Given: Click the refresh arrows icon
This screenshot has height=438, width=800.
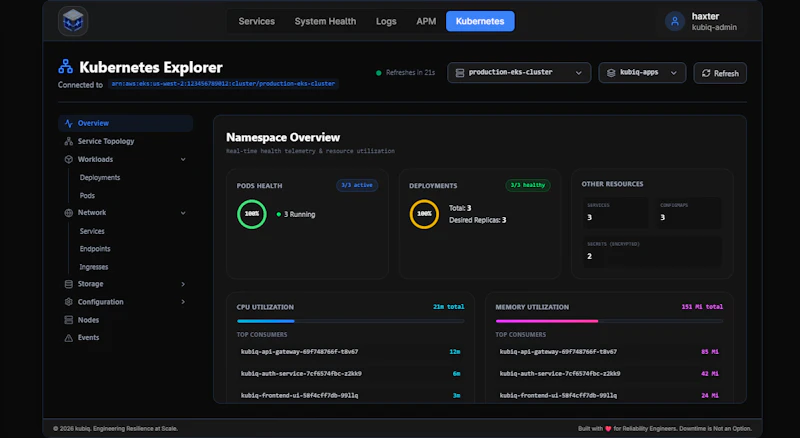Looking at the screenshot, I should point(706,73).
